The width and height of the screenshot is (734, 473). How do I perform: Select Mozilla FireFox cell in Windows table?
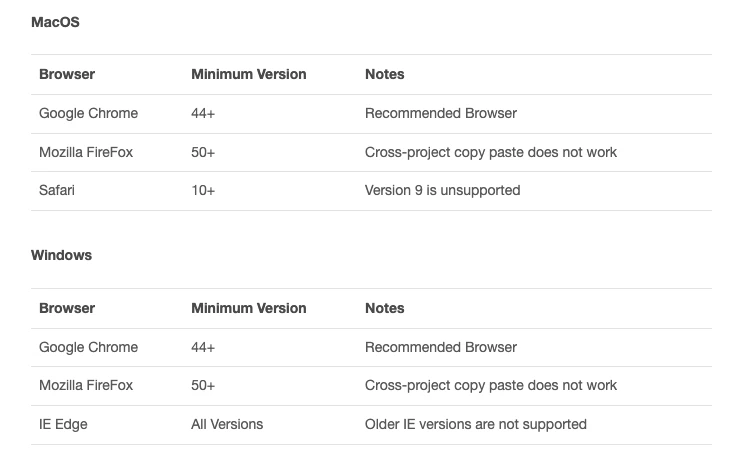(86, 385)
